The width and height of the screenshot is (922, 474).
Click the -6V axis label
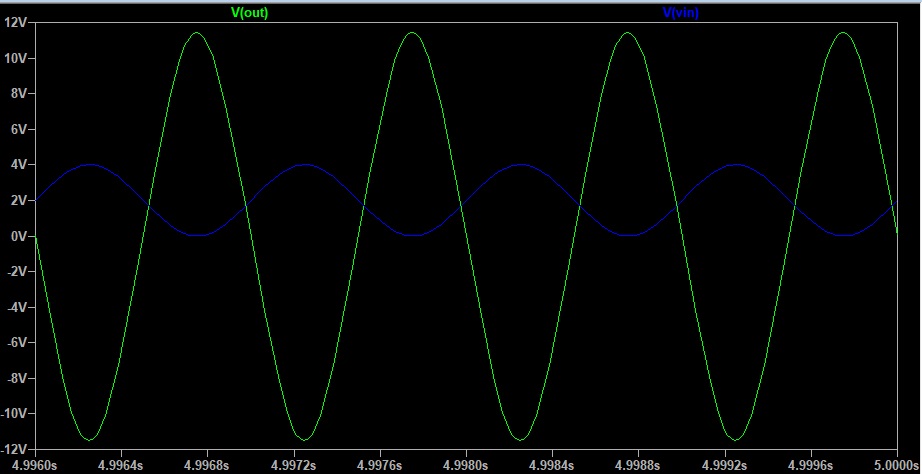(17, 342)
